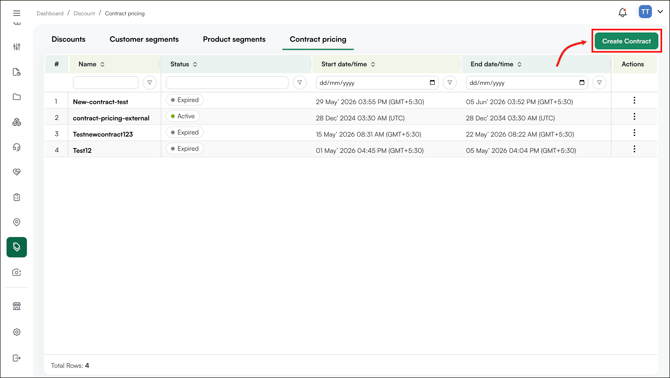Open the hamburger menu icon

(17, 13)
